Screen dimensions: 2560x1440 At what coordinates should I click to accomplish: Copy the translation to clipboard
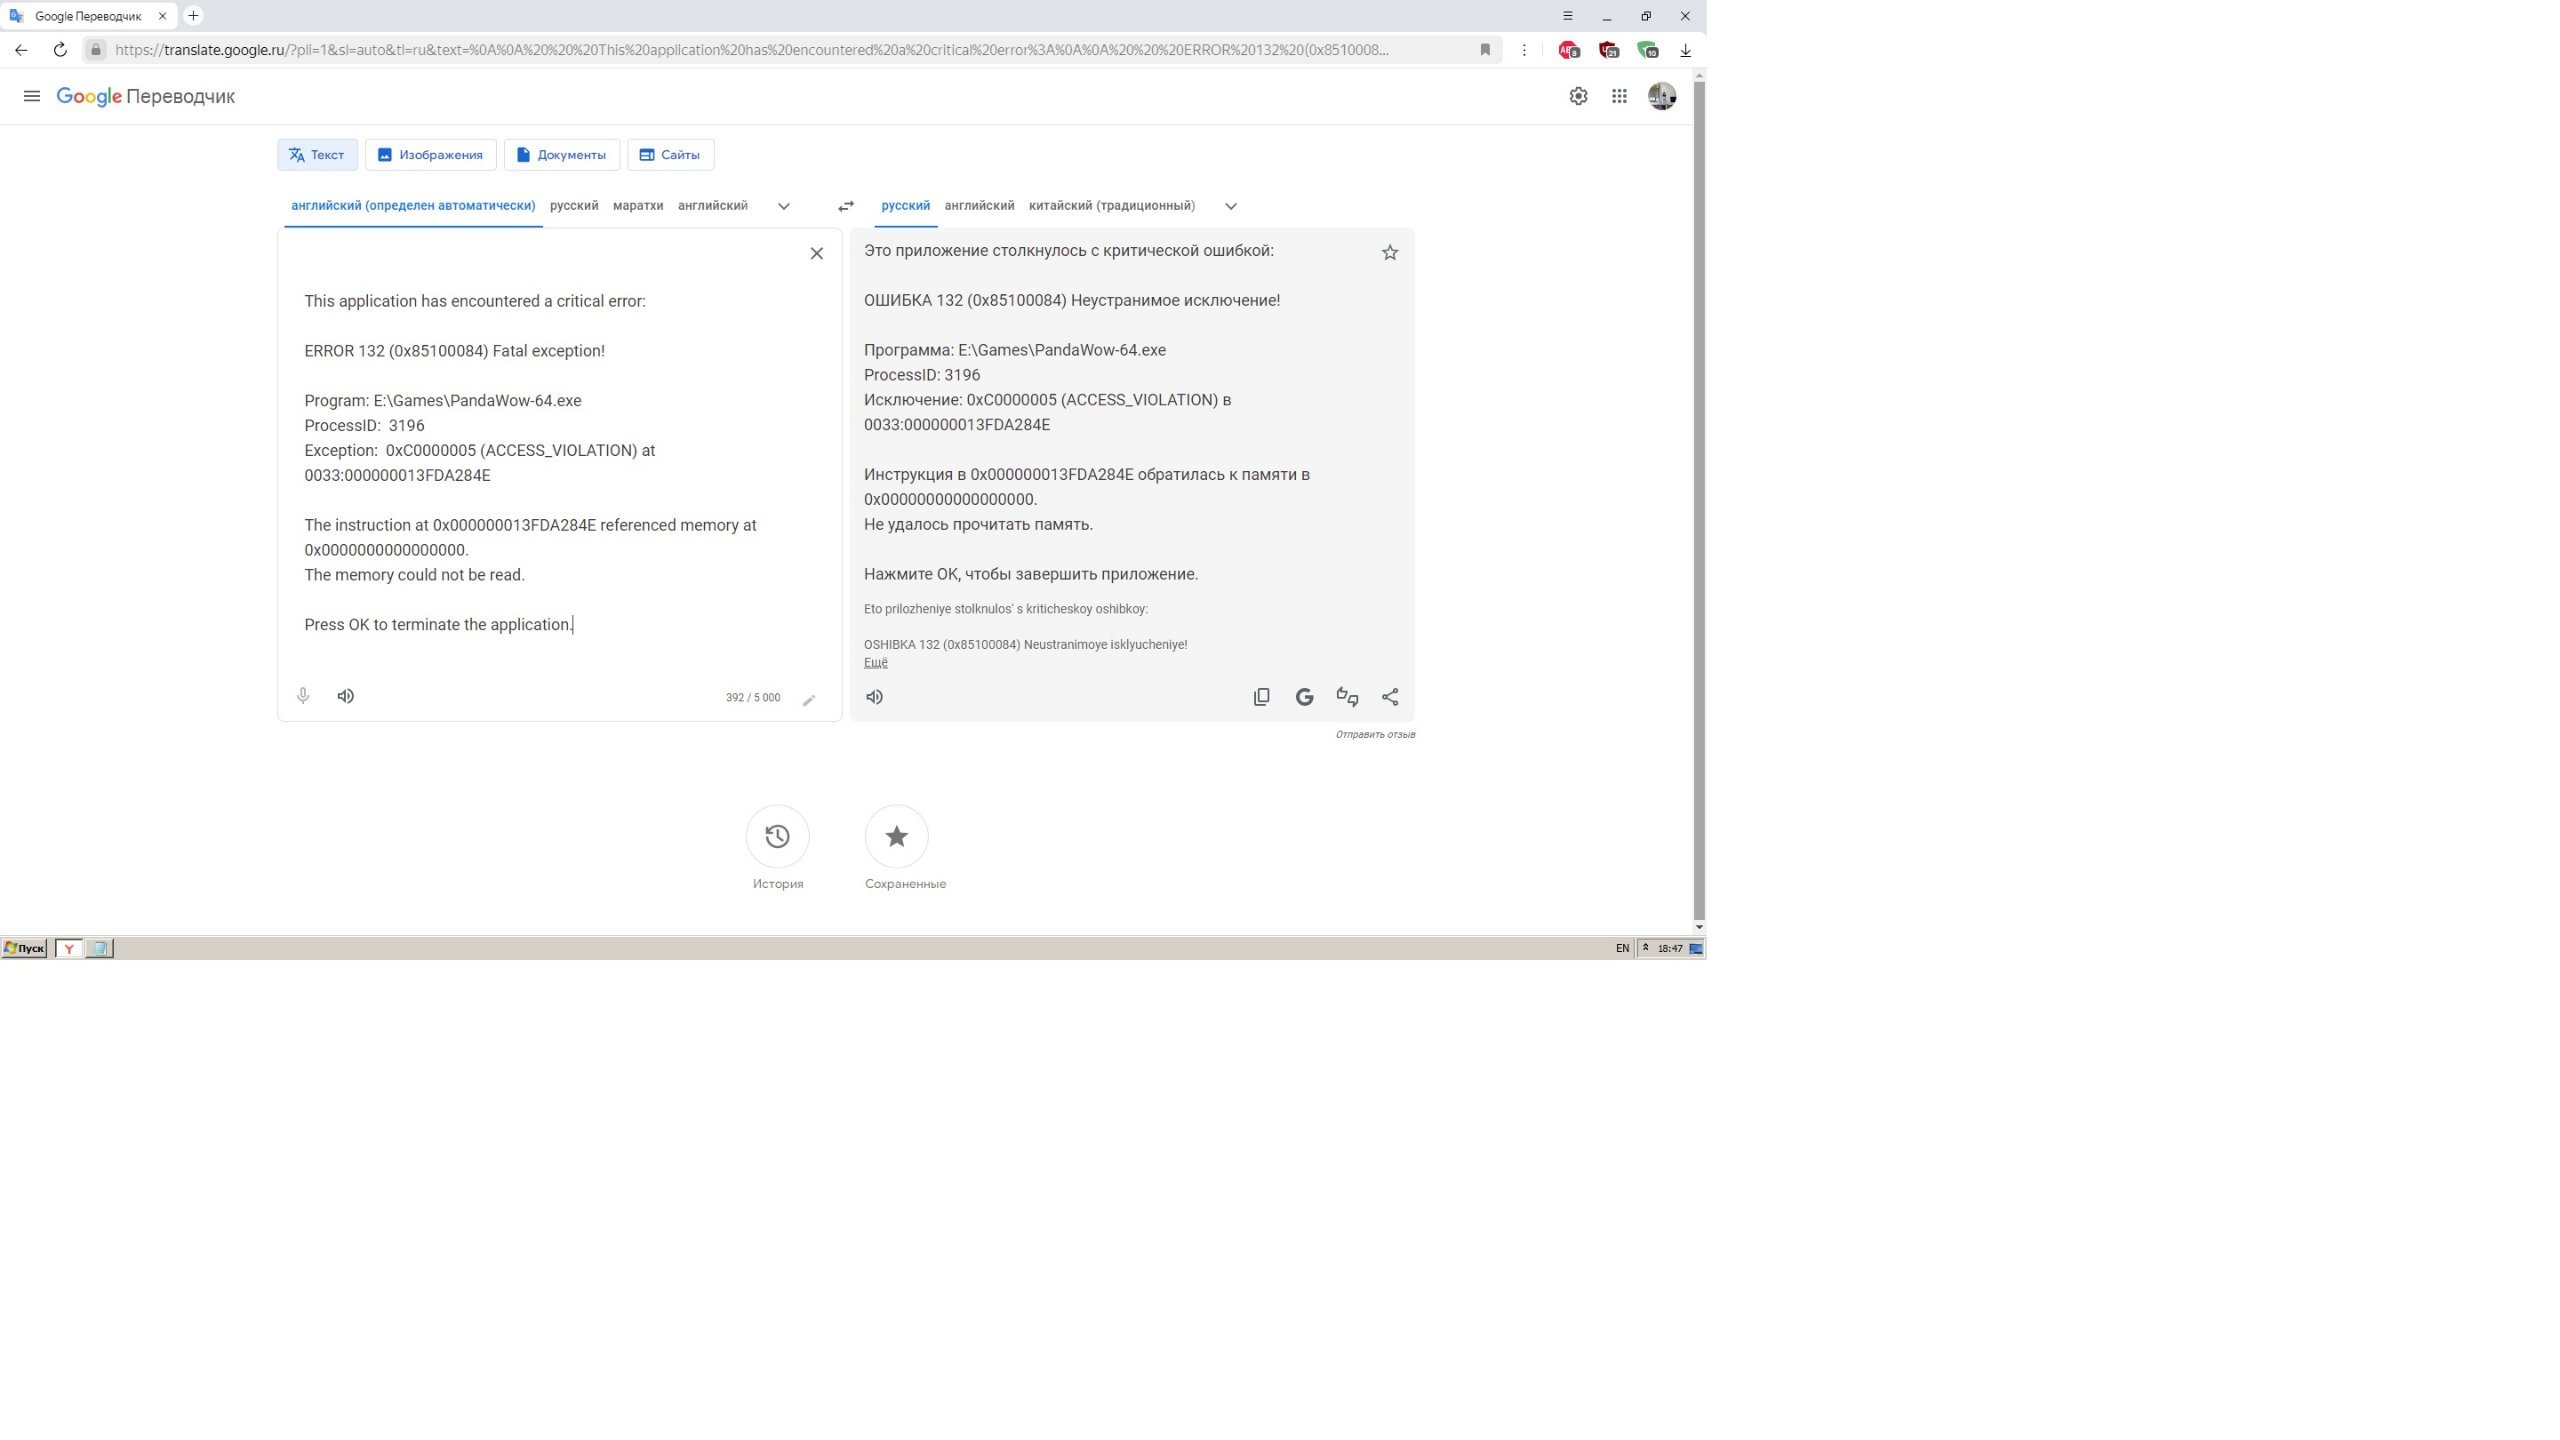click(1262, 697)
